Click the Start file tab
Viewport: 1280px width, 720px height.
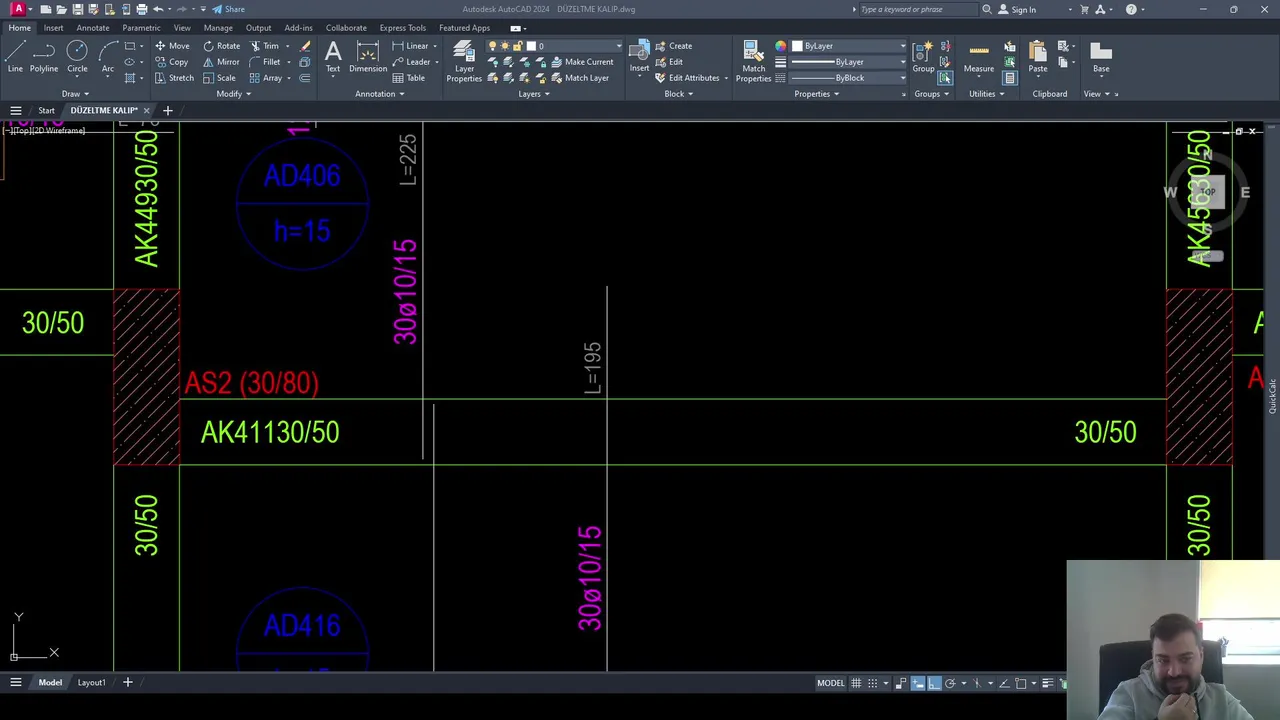(46, 110)
